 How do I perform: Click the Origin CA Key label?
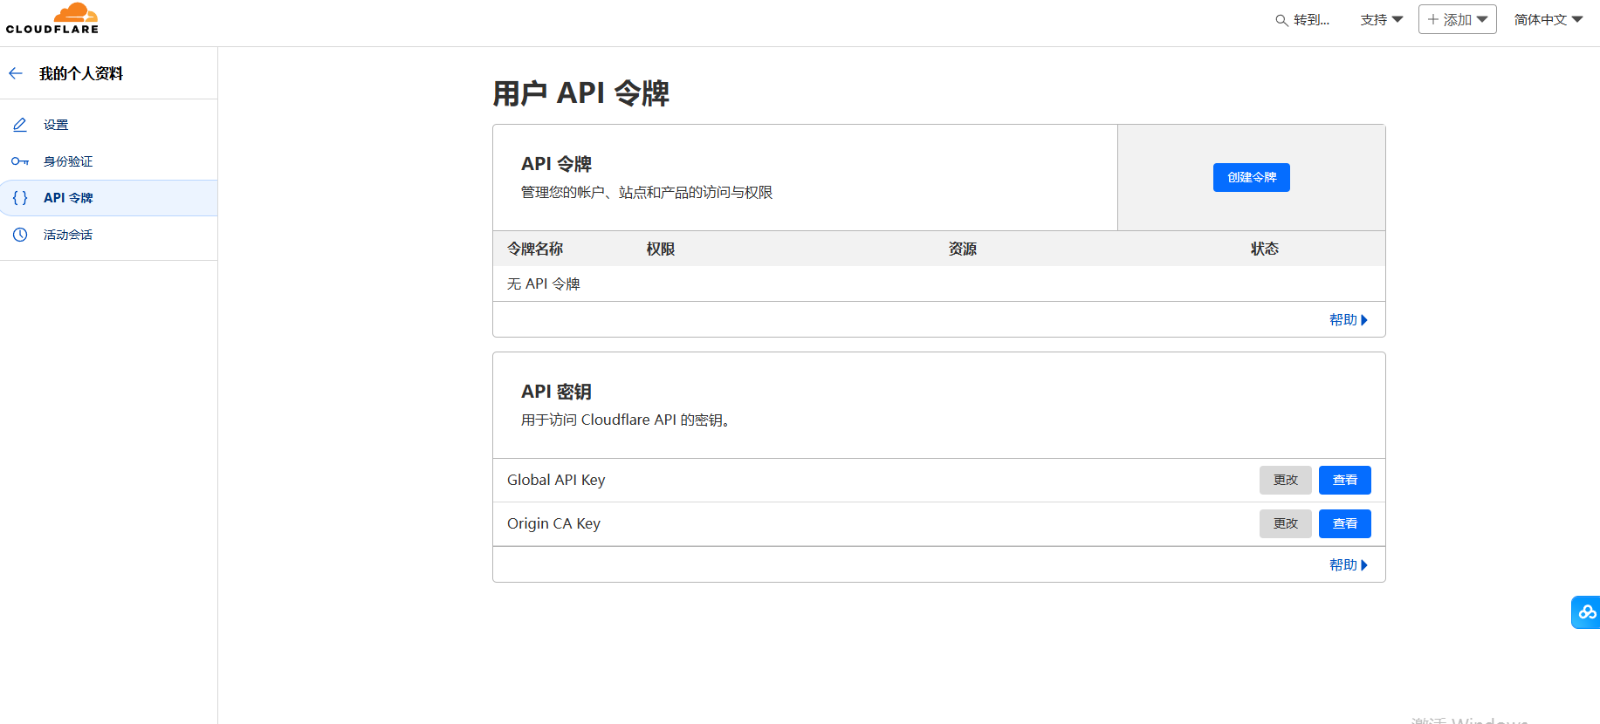(x=554, y=523)
